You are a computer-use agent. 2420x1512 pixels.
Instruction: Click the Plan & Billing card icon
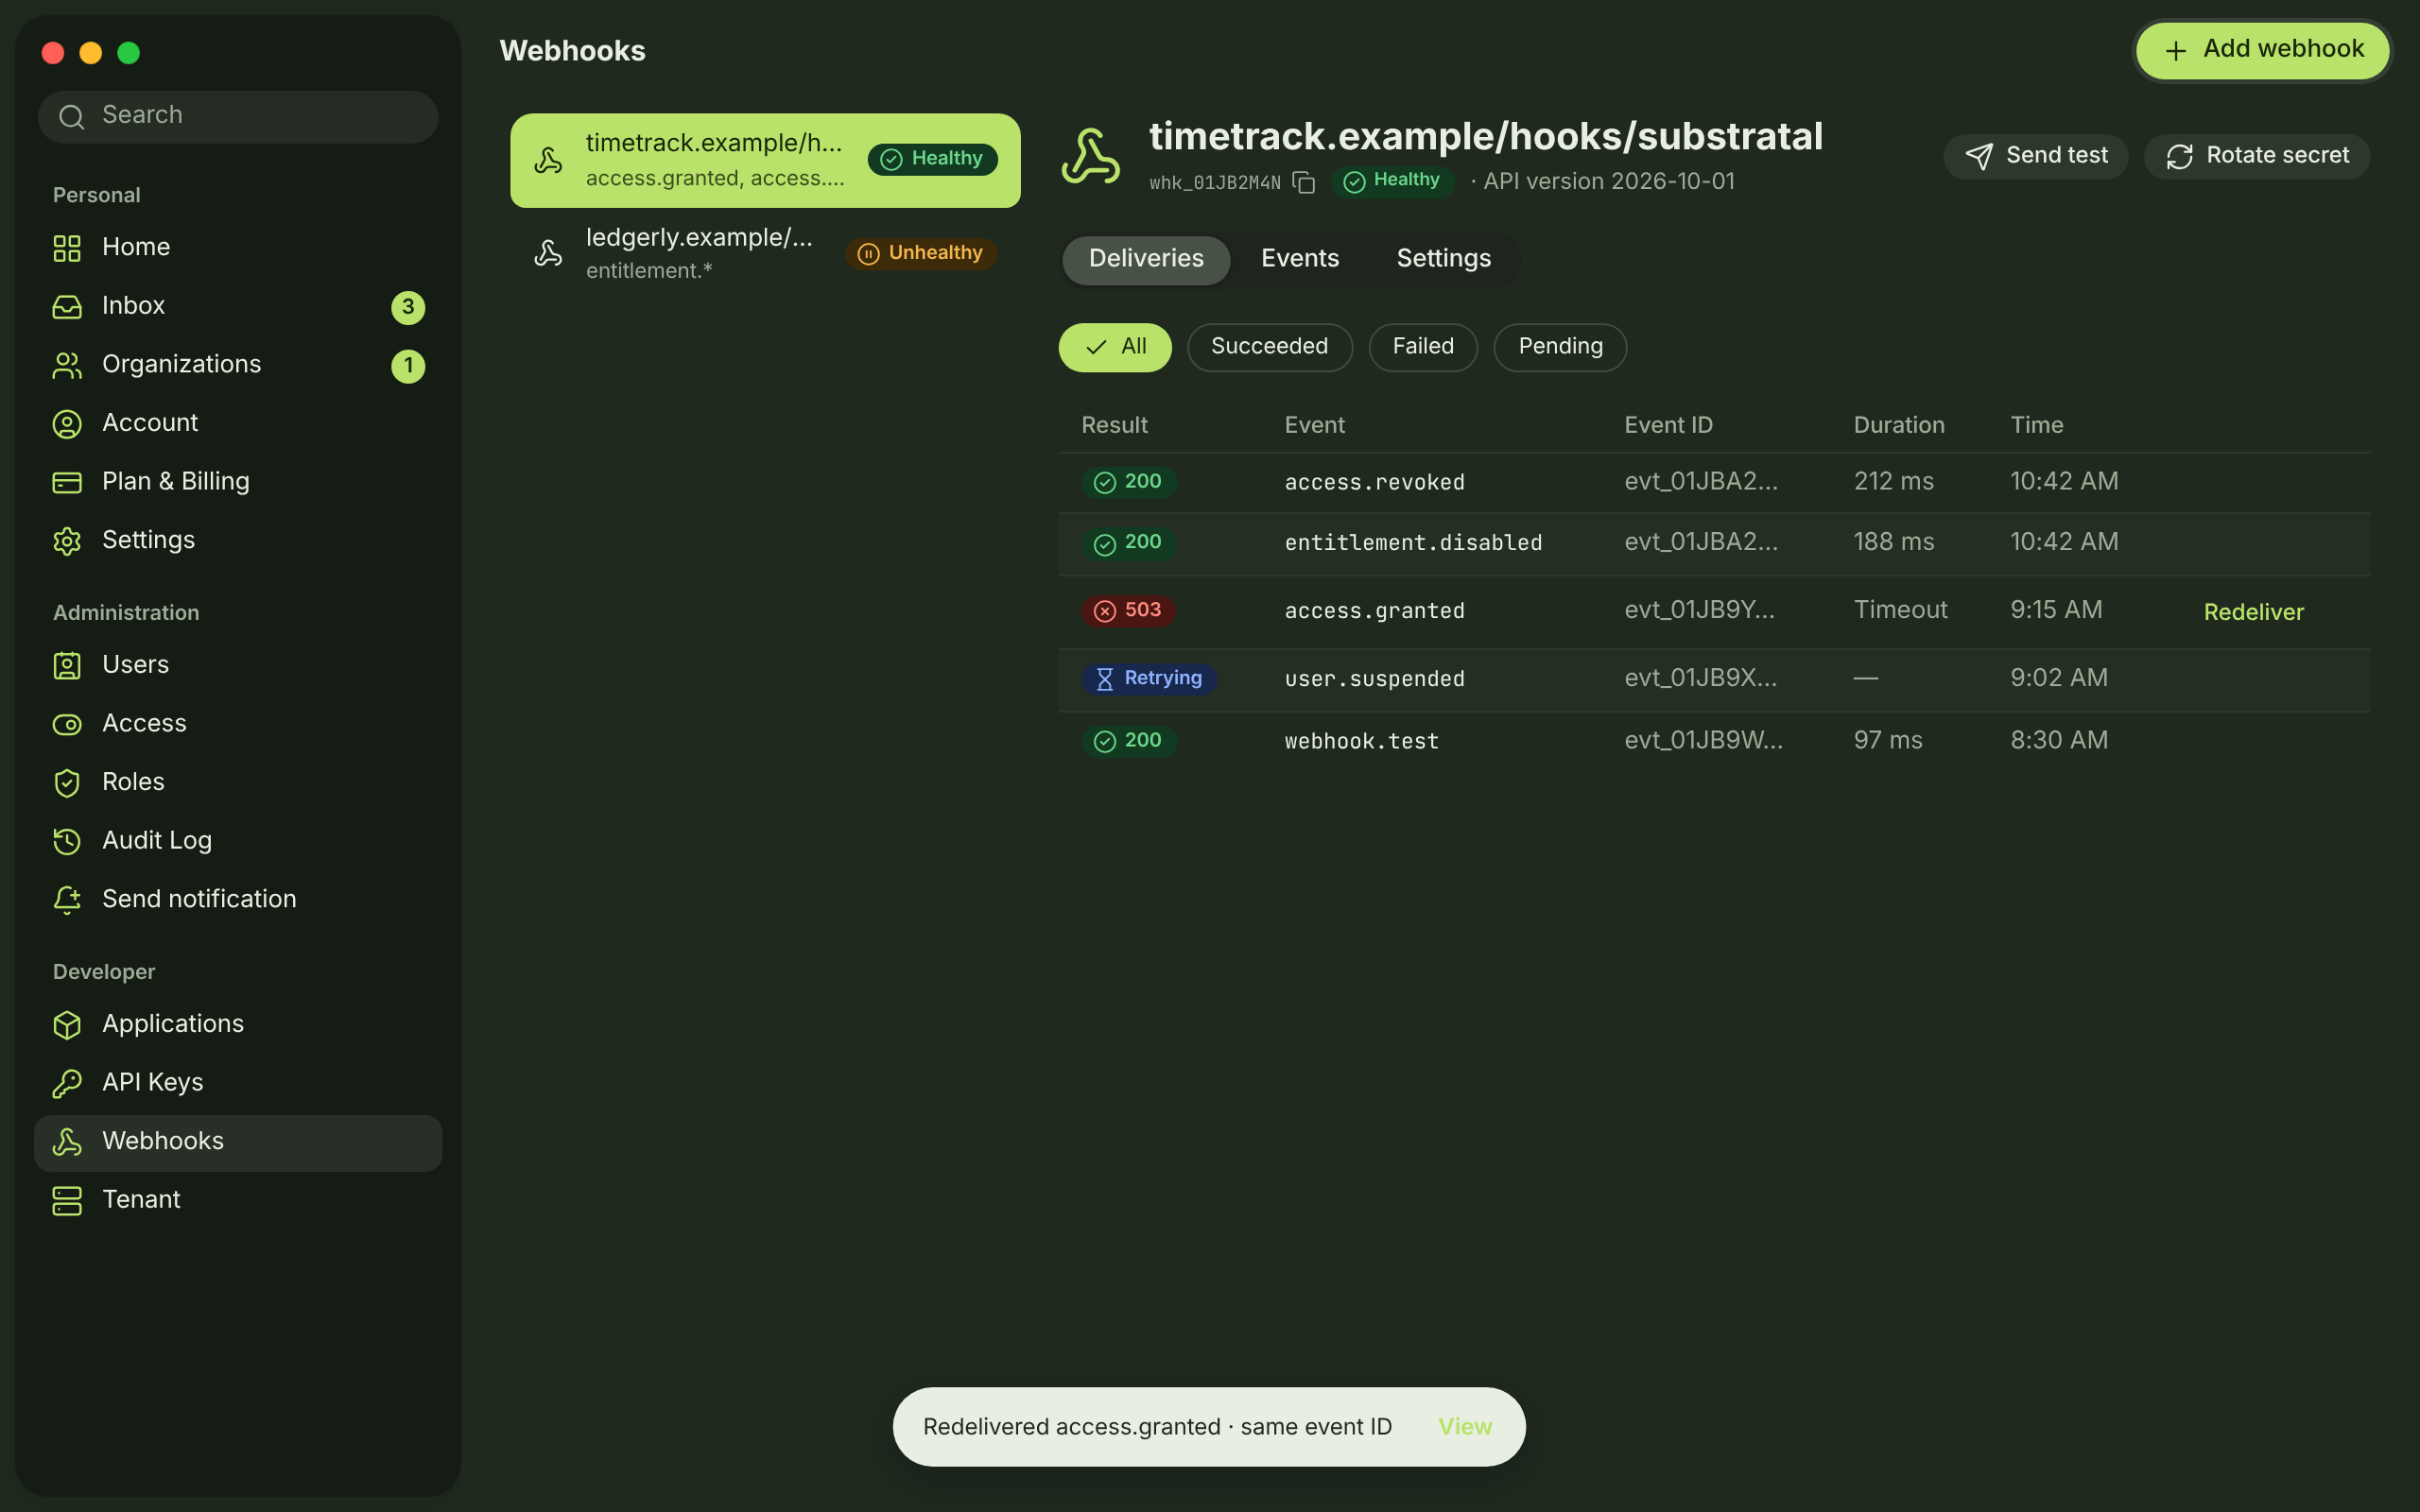tap(67, 482)
